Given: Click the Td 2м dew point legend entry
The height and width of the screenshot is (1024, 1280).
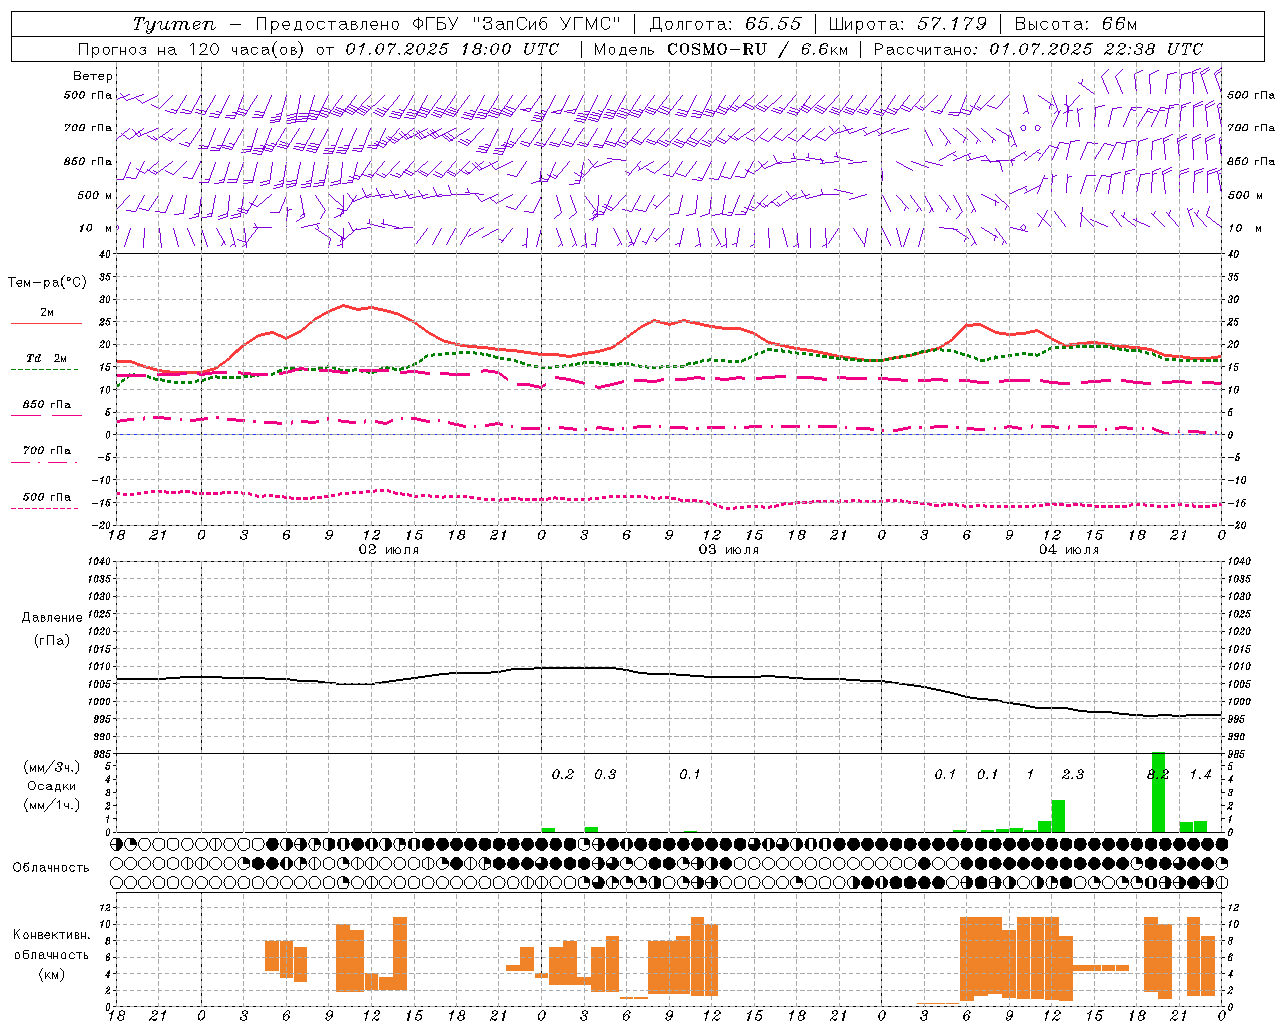Looking at the screenshot, I should [47, 358].
